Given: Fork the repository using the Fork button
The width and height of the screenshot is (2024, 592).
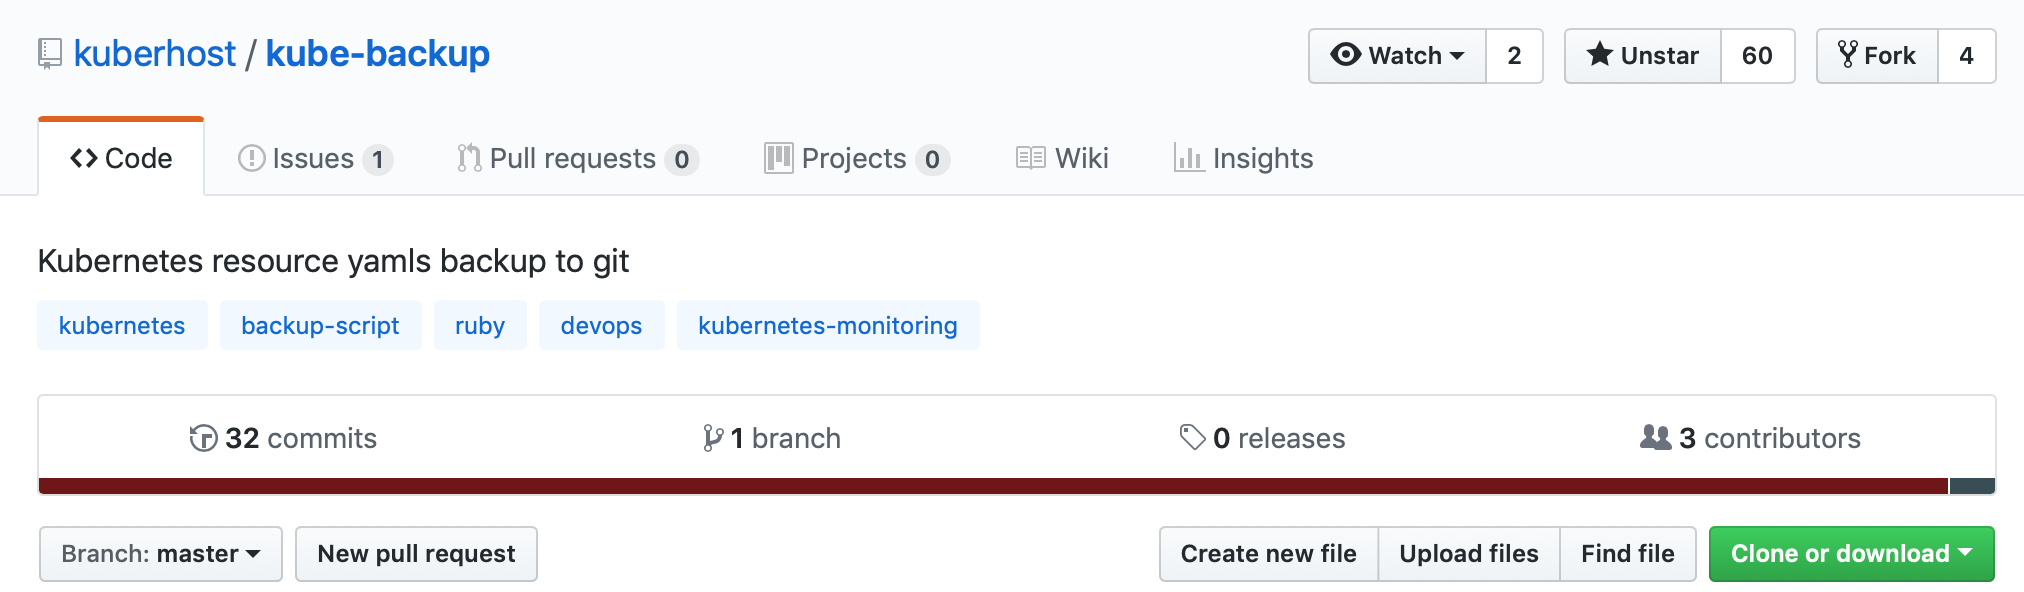Looking at the screenshot, I should (1877, 56).
